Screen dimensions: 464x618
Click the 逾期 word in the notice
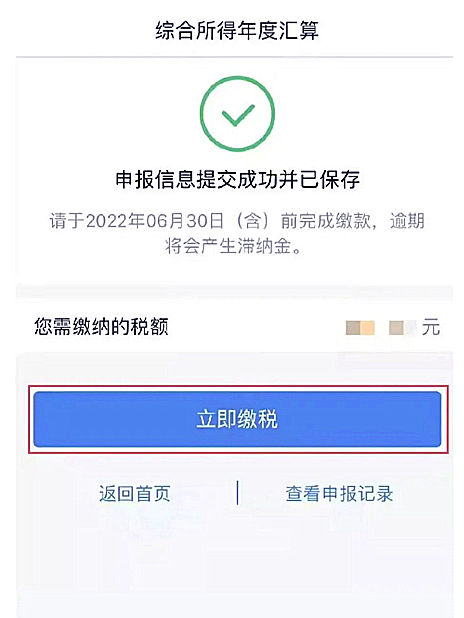point(407,221)
